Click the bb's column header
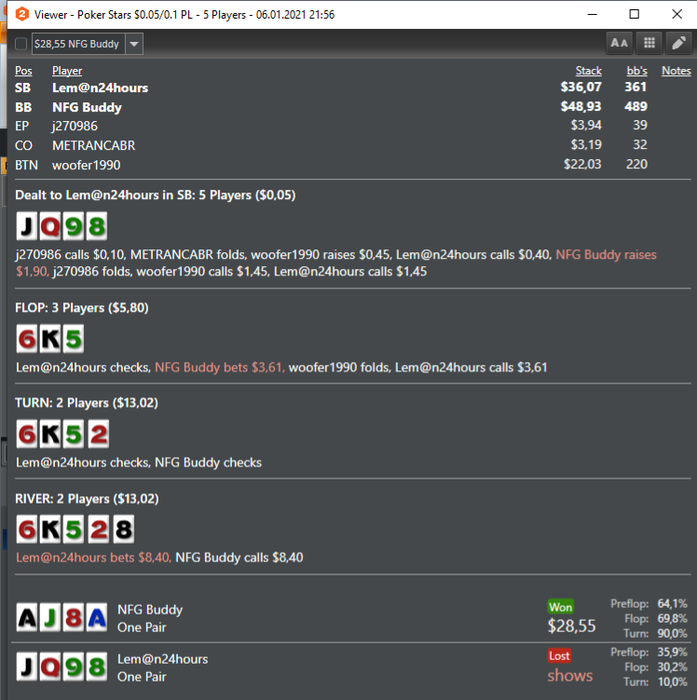The width and height of the screenshot is (697, 700). coord(637,71)
